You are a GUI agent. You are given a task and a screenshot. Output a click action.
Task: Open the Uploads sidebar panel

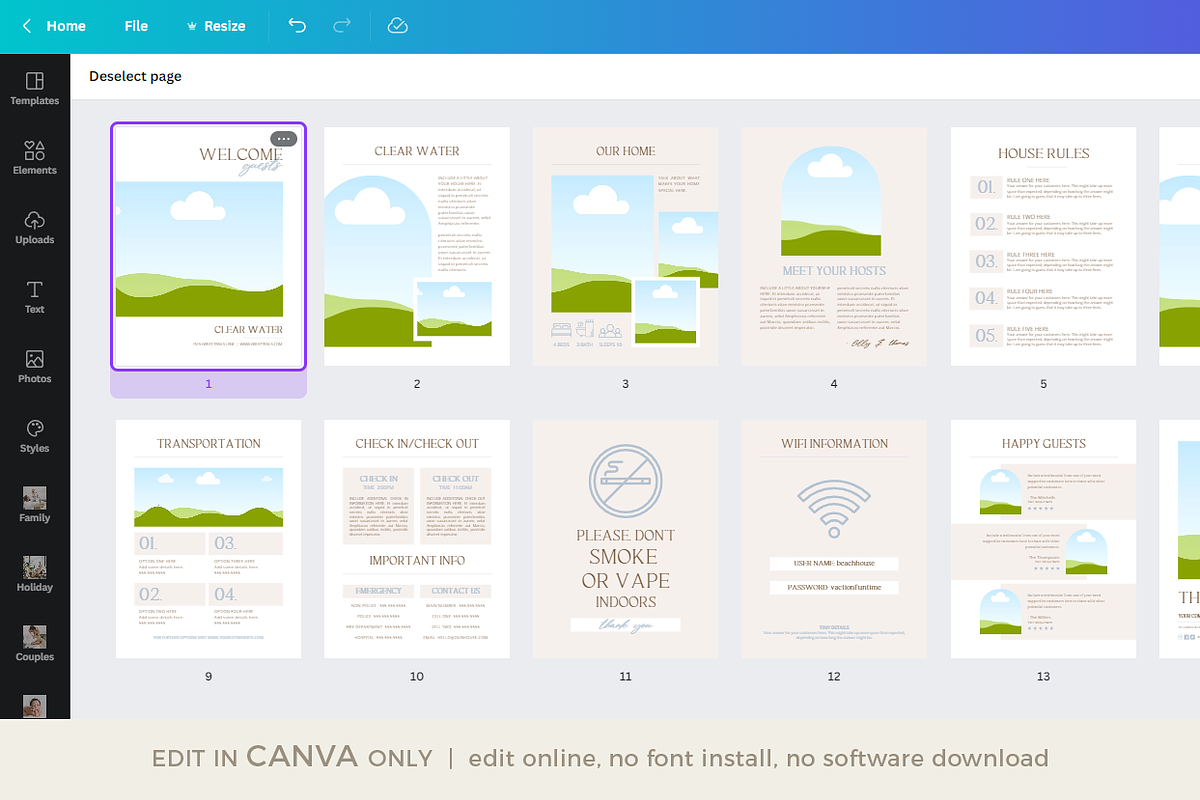[35, 227]
